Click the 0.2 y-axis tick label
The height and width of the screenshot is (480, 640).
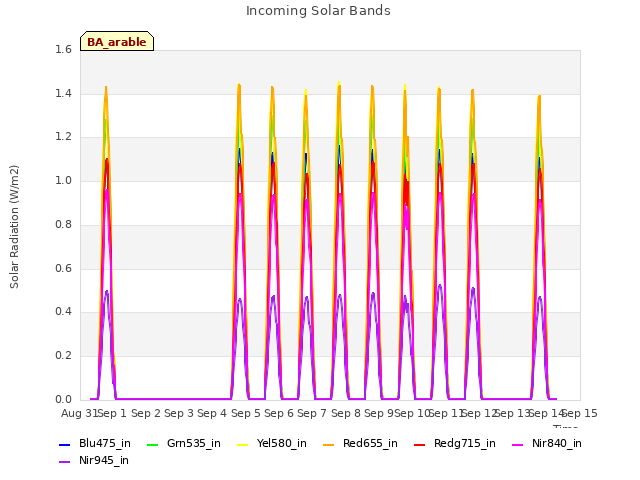tap(63, 356)
